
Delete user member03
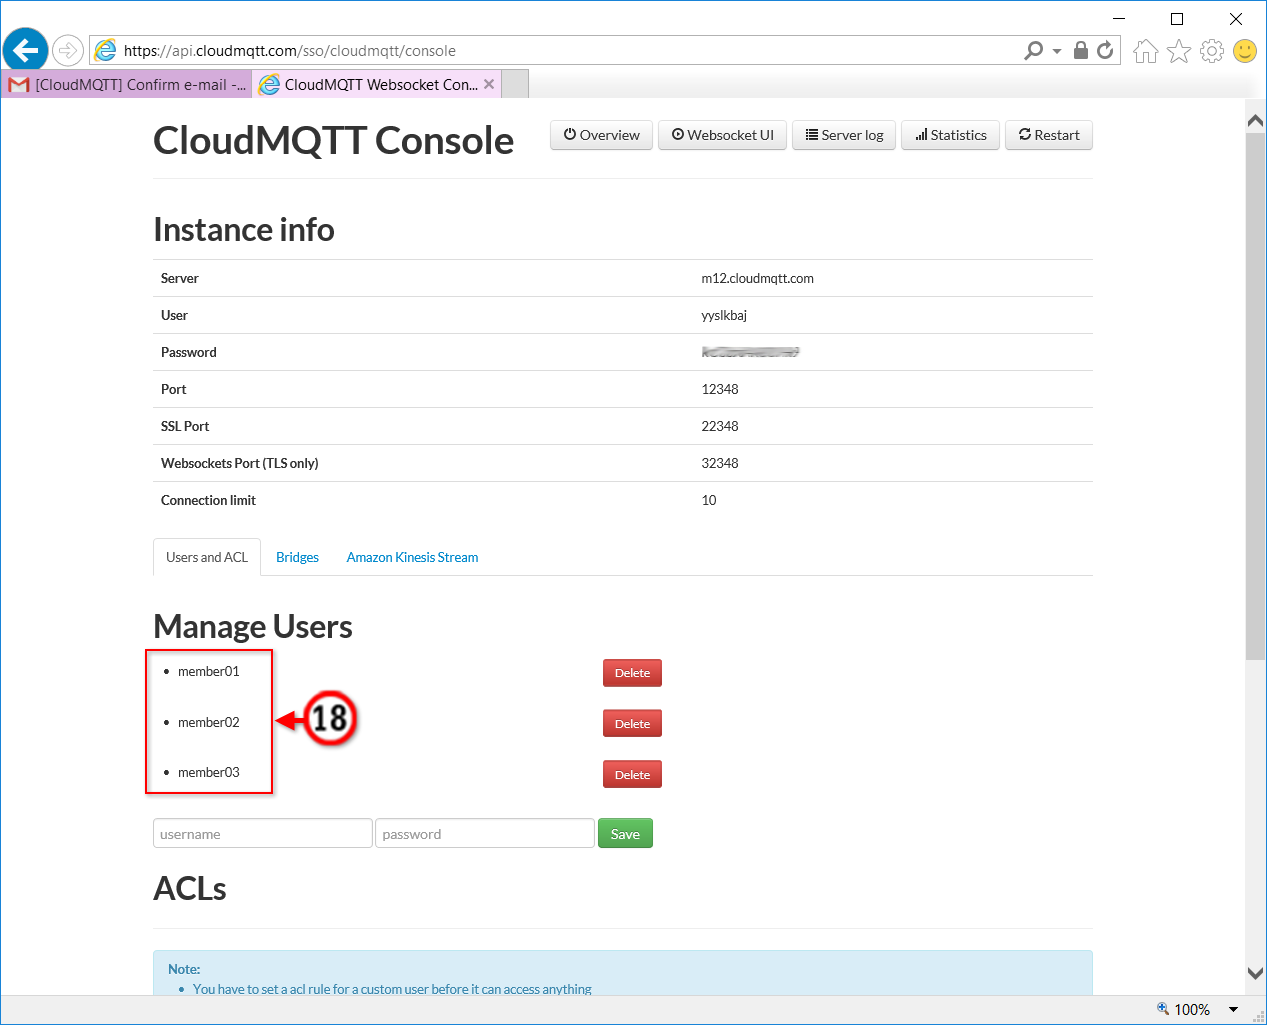(632, 775)
